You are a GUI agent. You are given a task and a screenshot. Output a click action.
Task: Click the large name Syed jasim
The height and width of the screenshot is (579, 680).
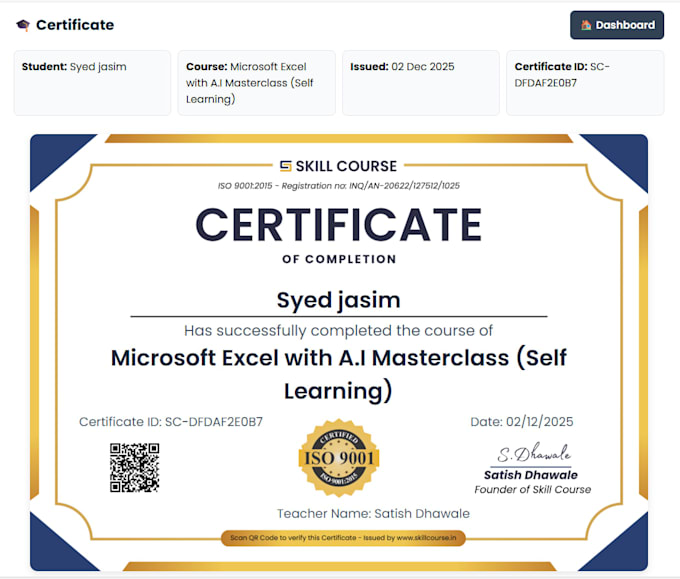point(339,300)
